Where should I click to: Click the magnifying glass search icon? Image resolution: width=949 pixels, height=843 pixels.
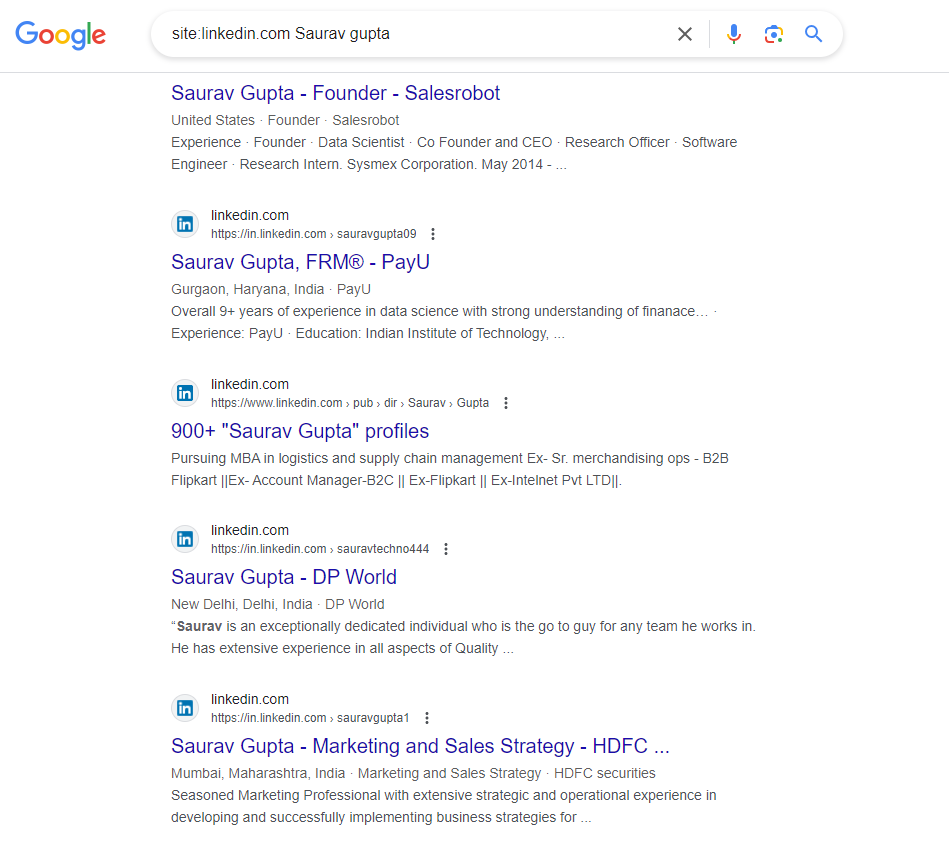[813, 33]
